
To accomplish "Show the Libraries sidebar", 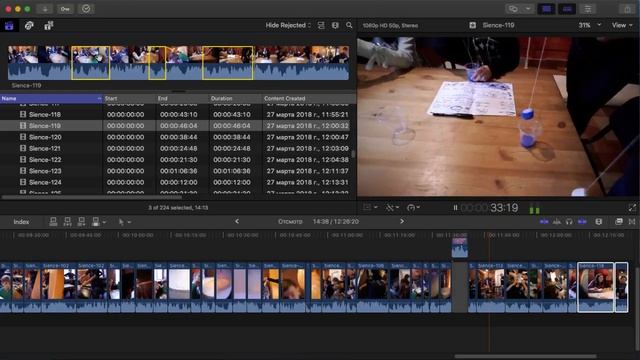I will [x=9, y=26].
